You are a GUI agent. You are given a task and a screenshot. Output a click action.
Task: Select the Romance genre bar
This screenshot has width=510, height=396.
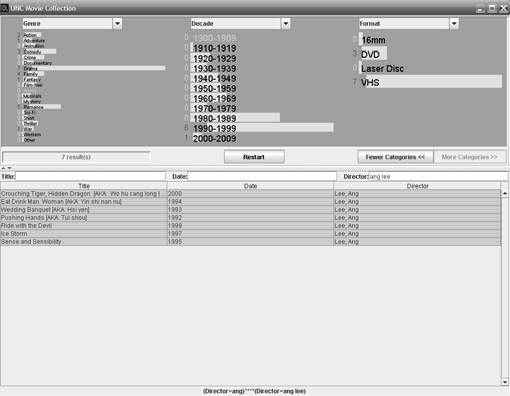[x=42, y=107]
